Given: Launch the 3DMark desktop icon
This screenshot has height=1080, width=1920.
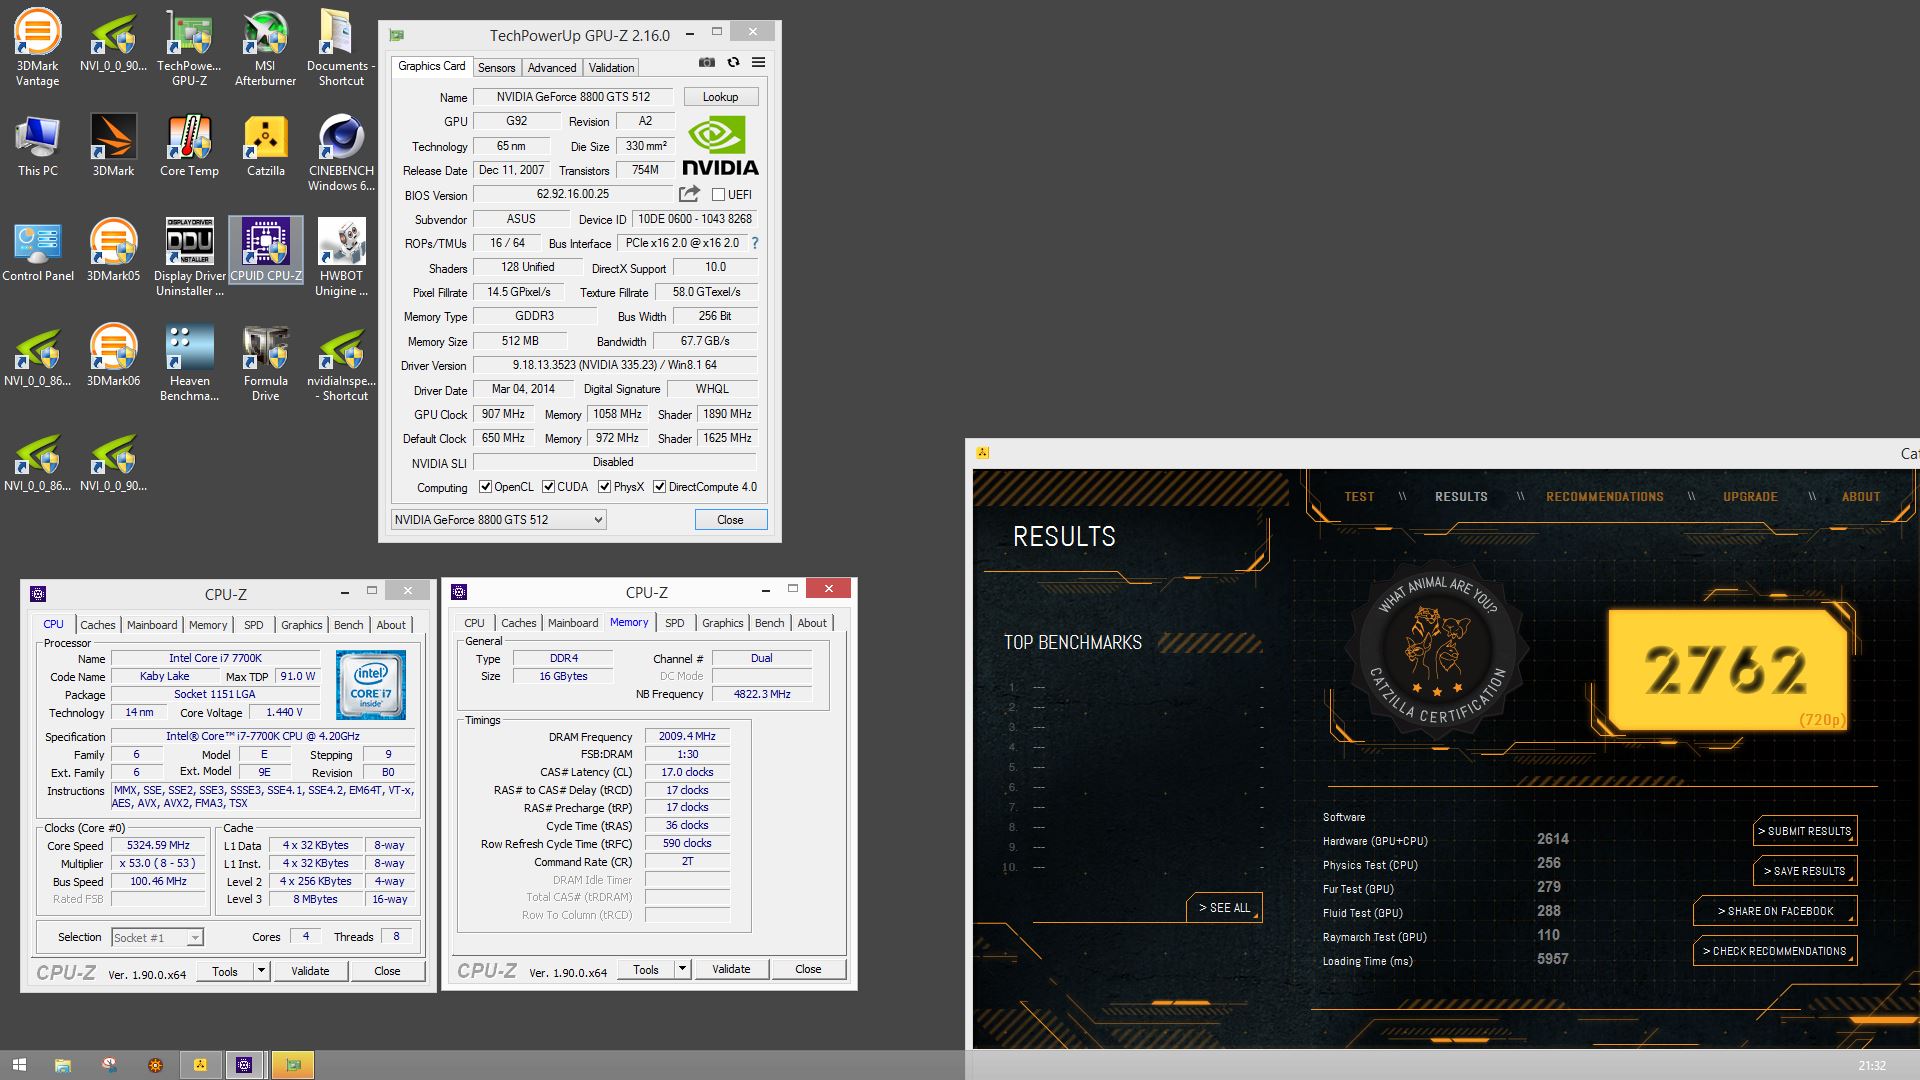Looking at the screenshot, I should click(113, 145).
